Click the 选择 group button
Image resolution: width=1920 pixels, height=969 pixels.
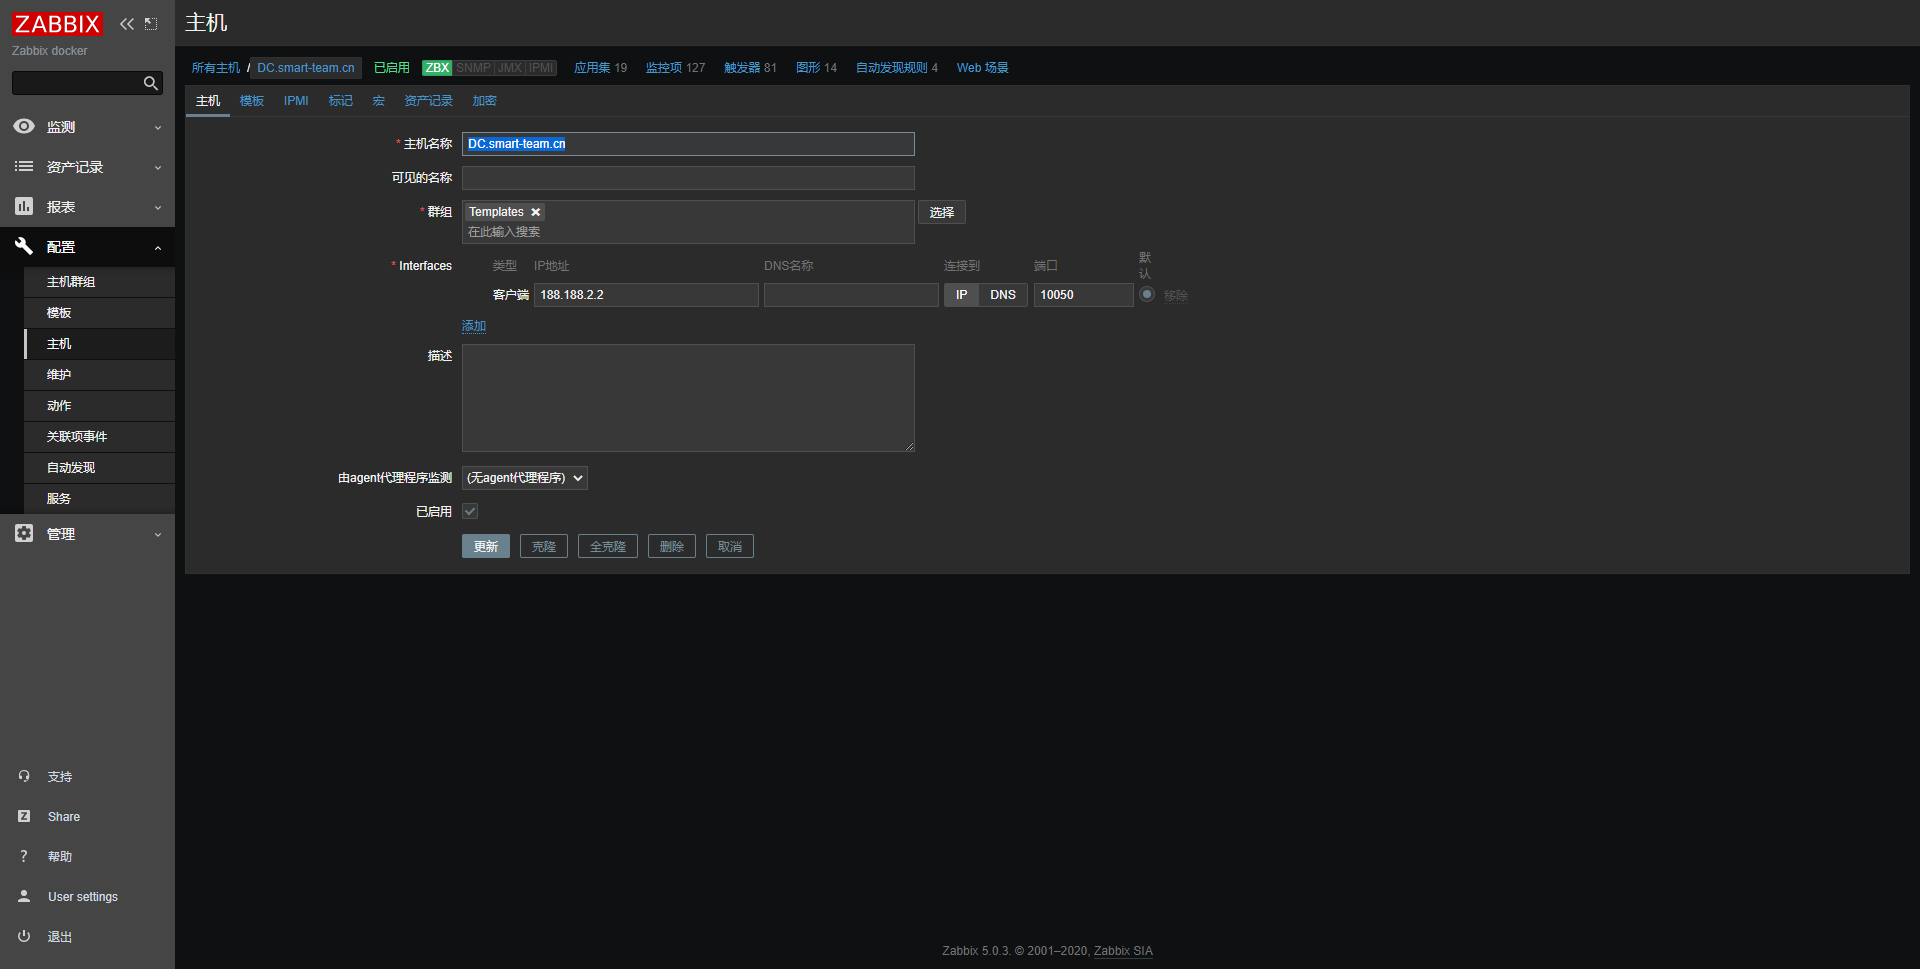942,212
